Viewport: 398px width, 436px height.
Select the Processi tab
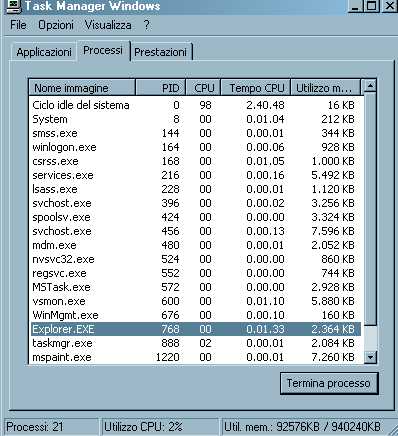coord(103,50)
